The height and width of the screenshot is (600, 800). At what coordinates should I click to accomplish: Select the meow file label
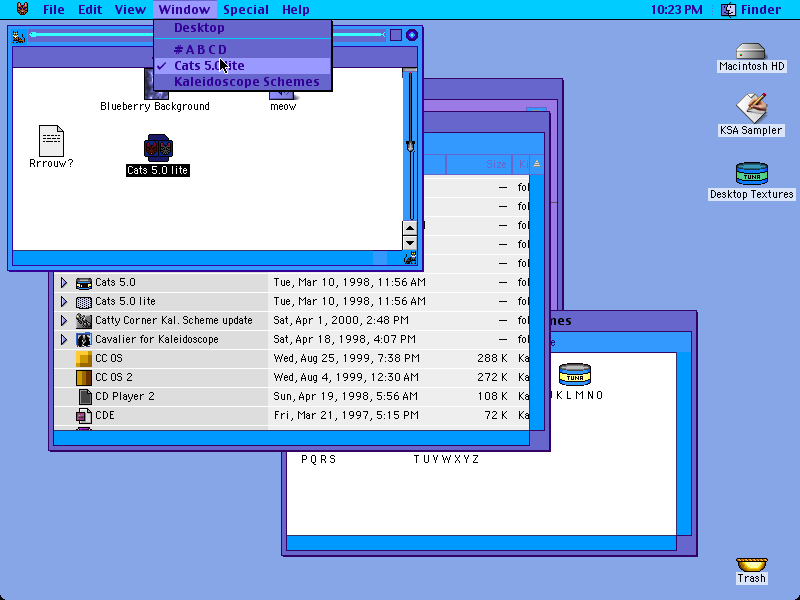[x=283, y=106]
